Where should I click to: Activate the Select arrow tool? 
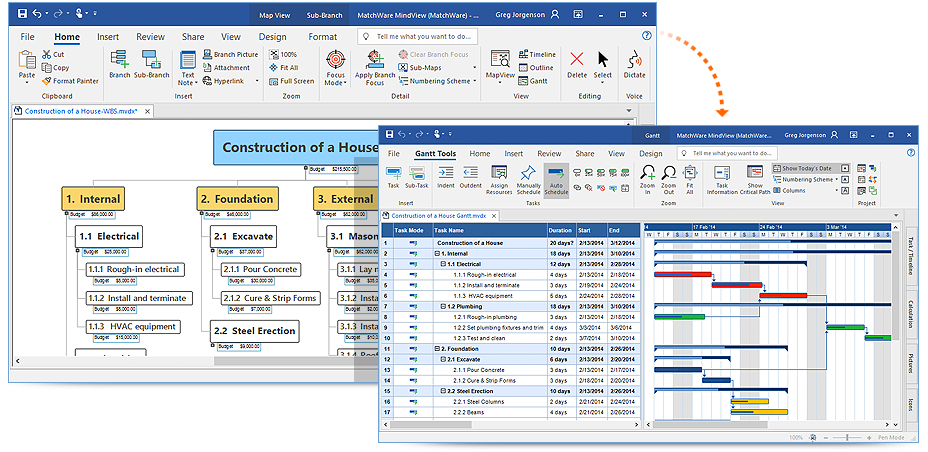point(602,60)
